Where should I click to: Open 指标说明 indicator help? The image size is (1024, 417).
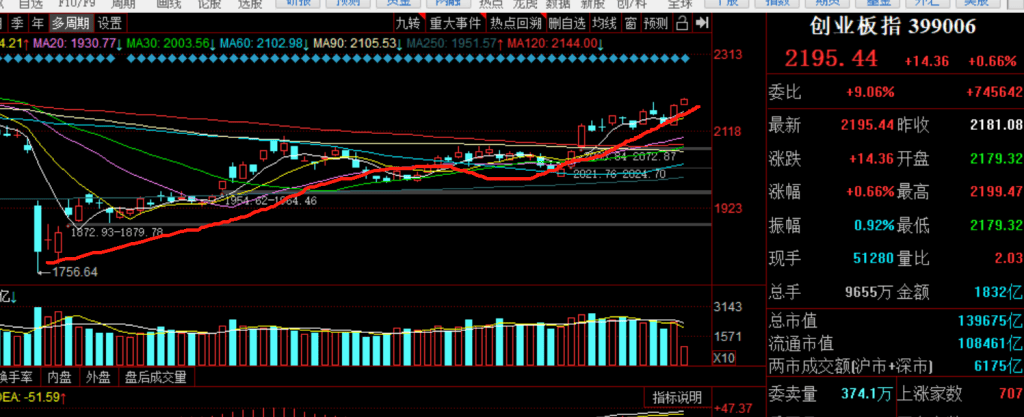pyautogui.click(x=677, y=397)
